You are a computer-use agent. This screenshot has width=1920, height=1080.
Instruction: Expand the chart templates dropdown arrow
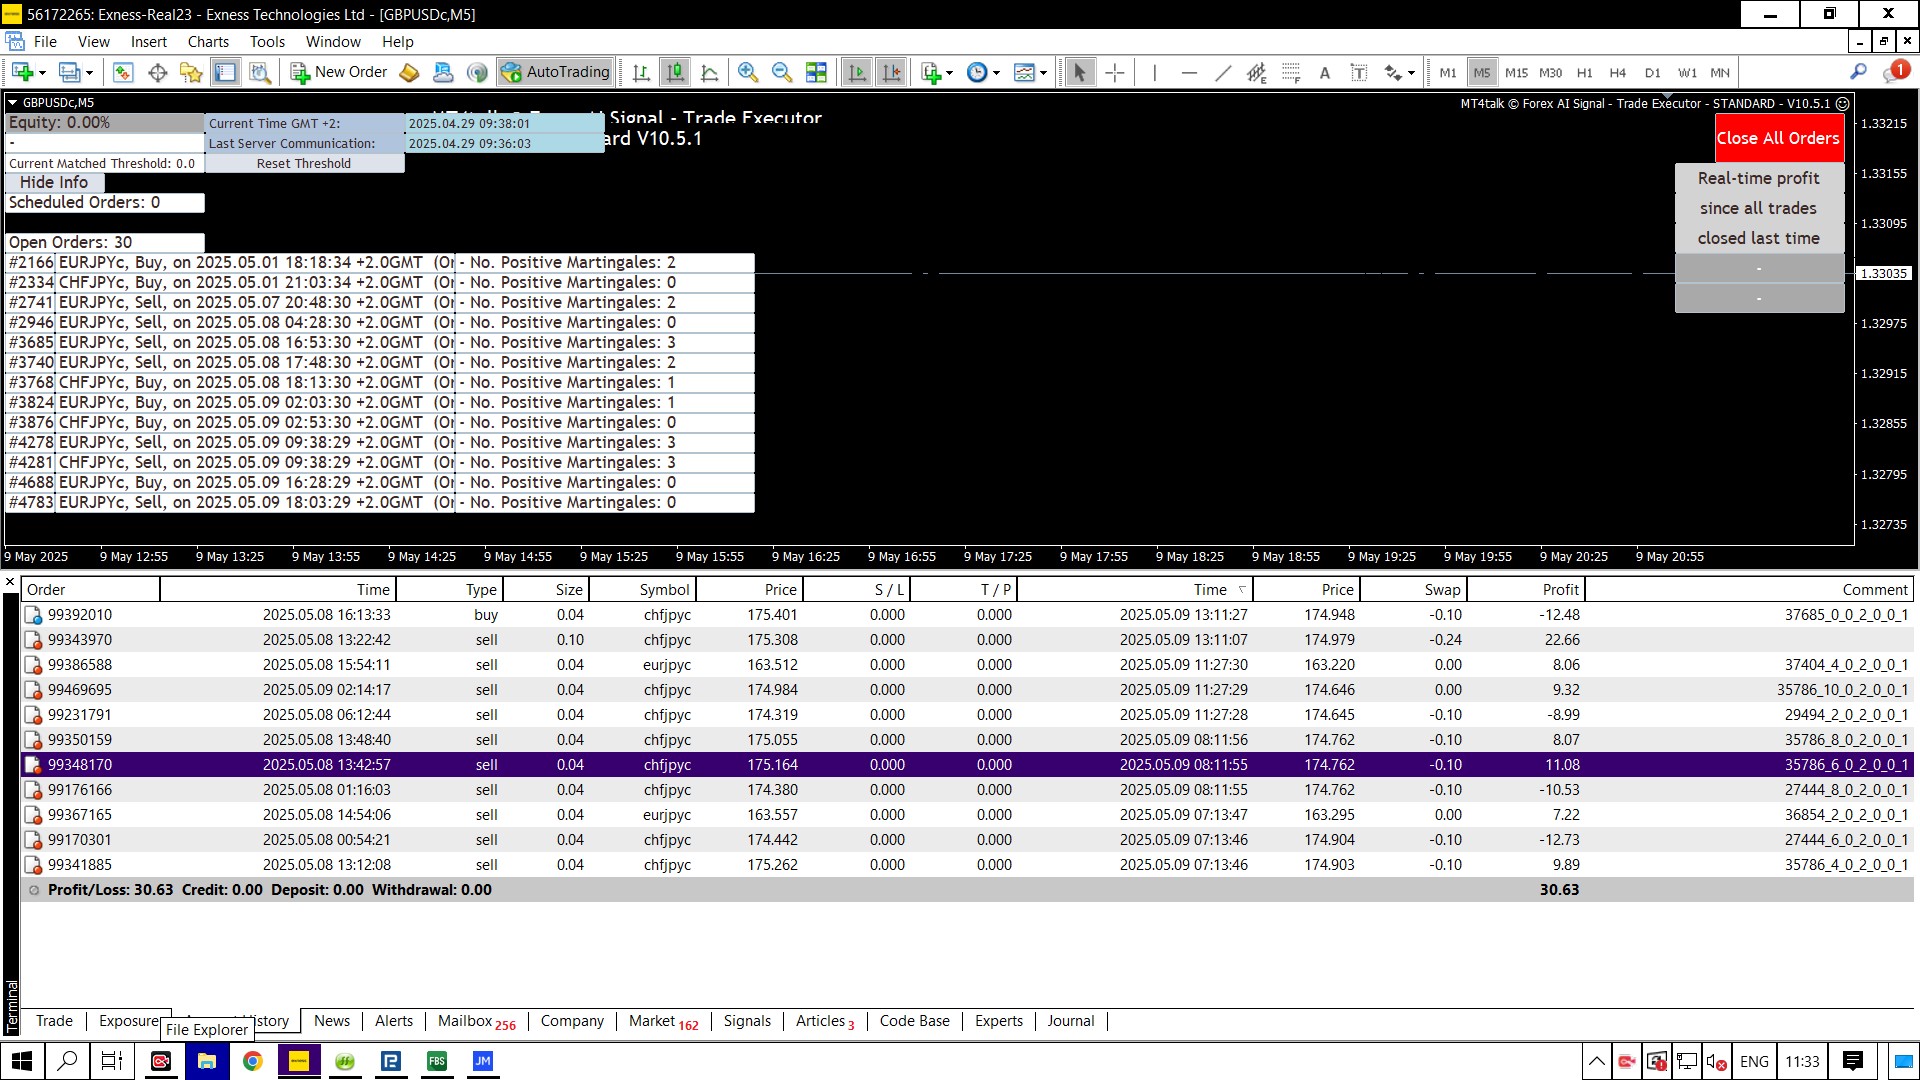click(1044, 72)
